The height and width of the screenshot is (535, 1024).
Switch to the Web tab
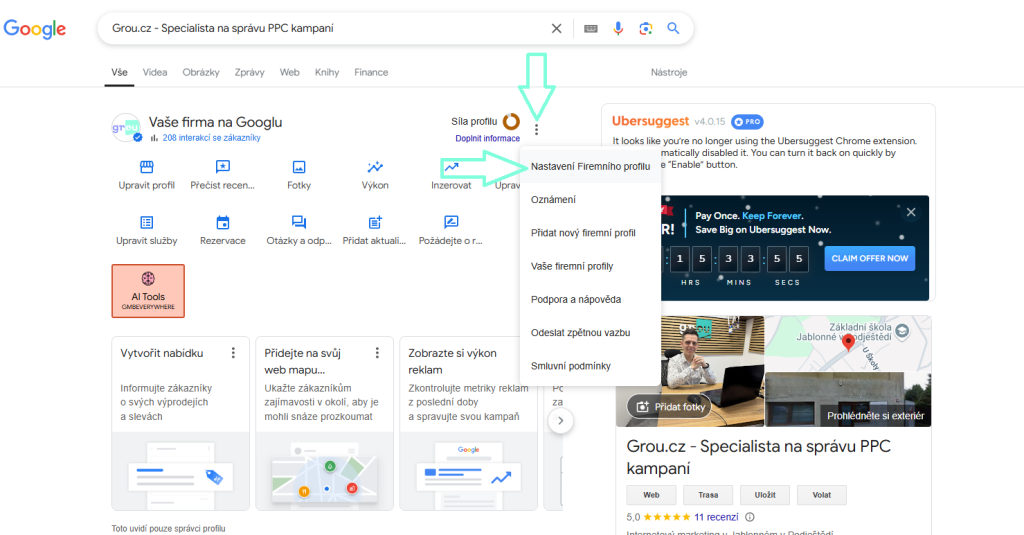(x=290, y=73)
